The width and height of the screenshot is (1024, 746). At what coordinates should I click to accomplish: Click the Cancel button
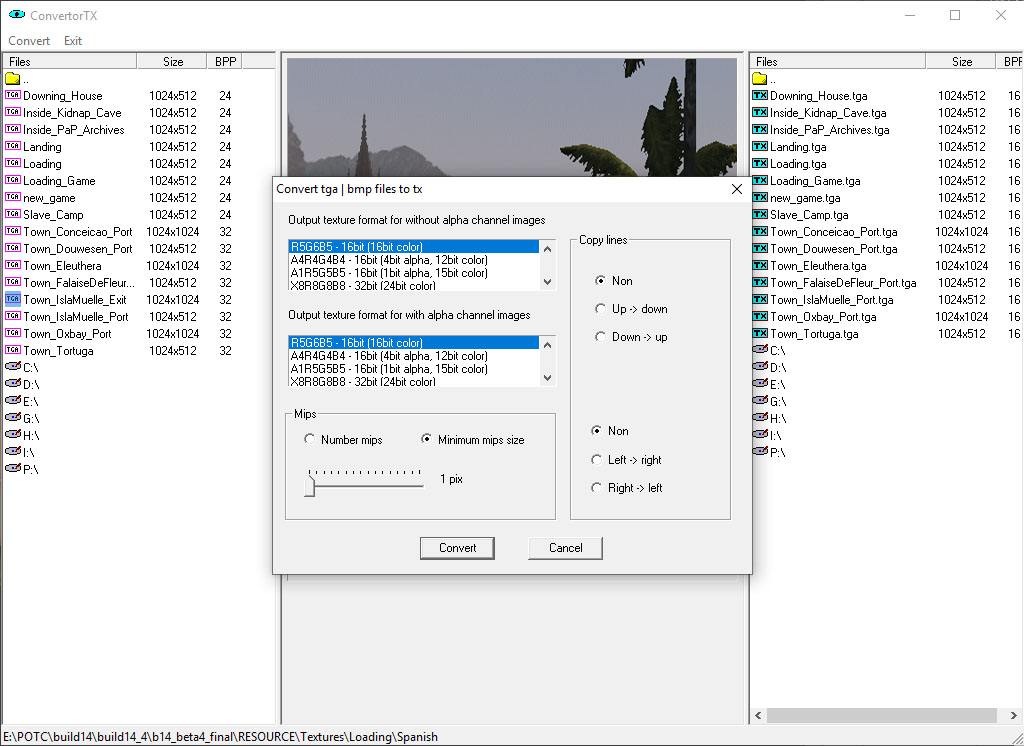tap(565, 548)
